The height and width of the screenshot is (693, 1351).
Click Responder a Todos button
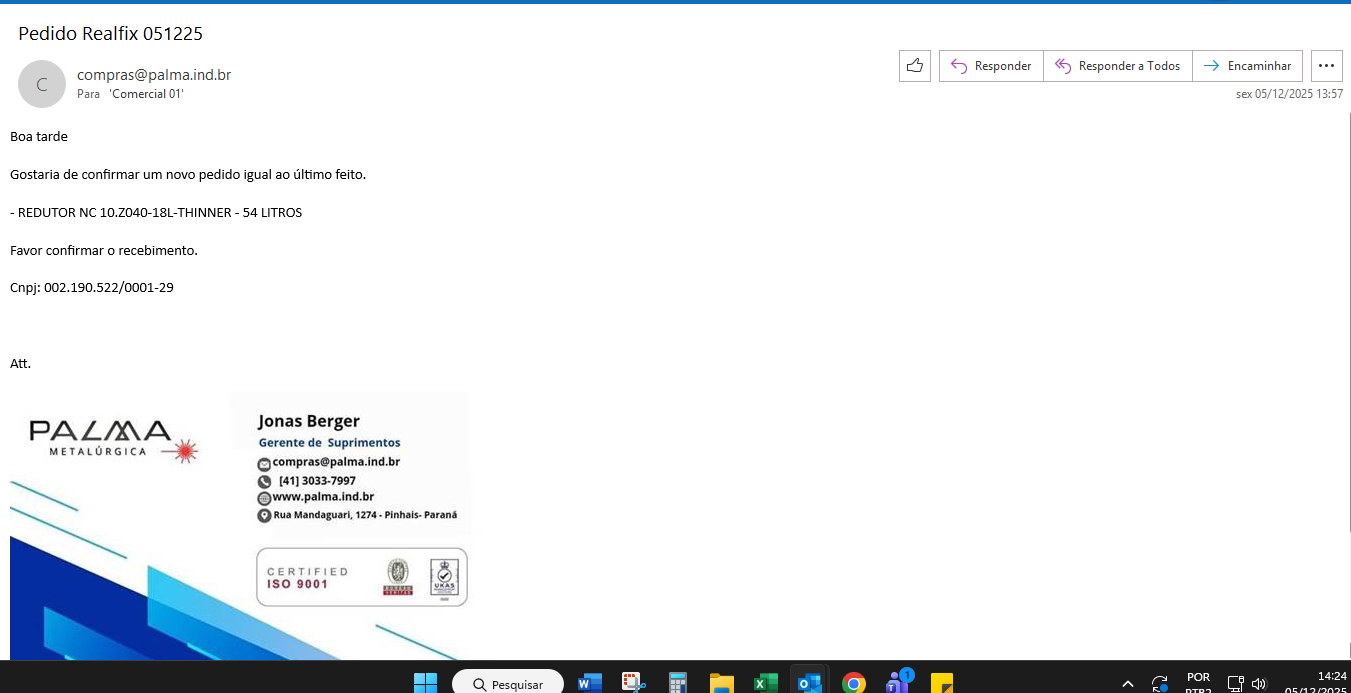[1118, 66]
